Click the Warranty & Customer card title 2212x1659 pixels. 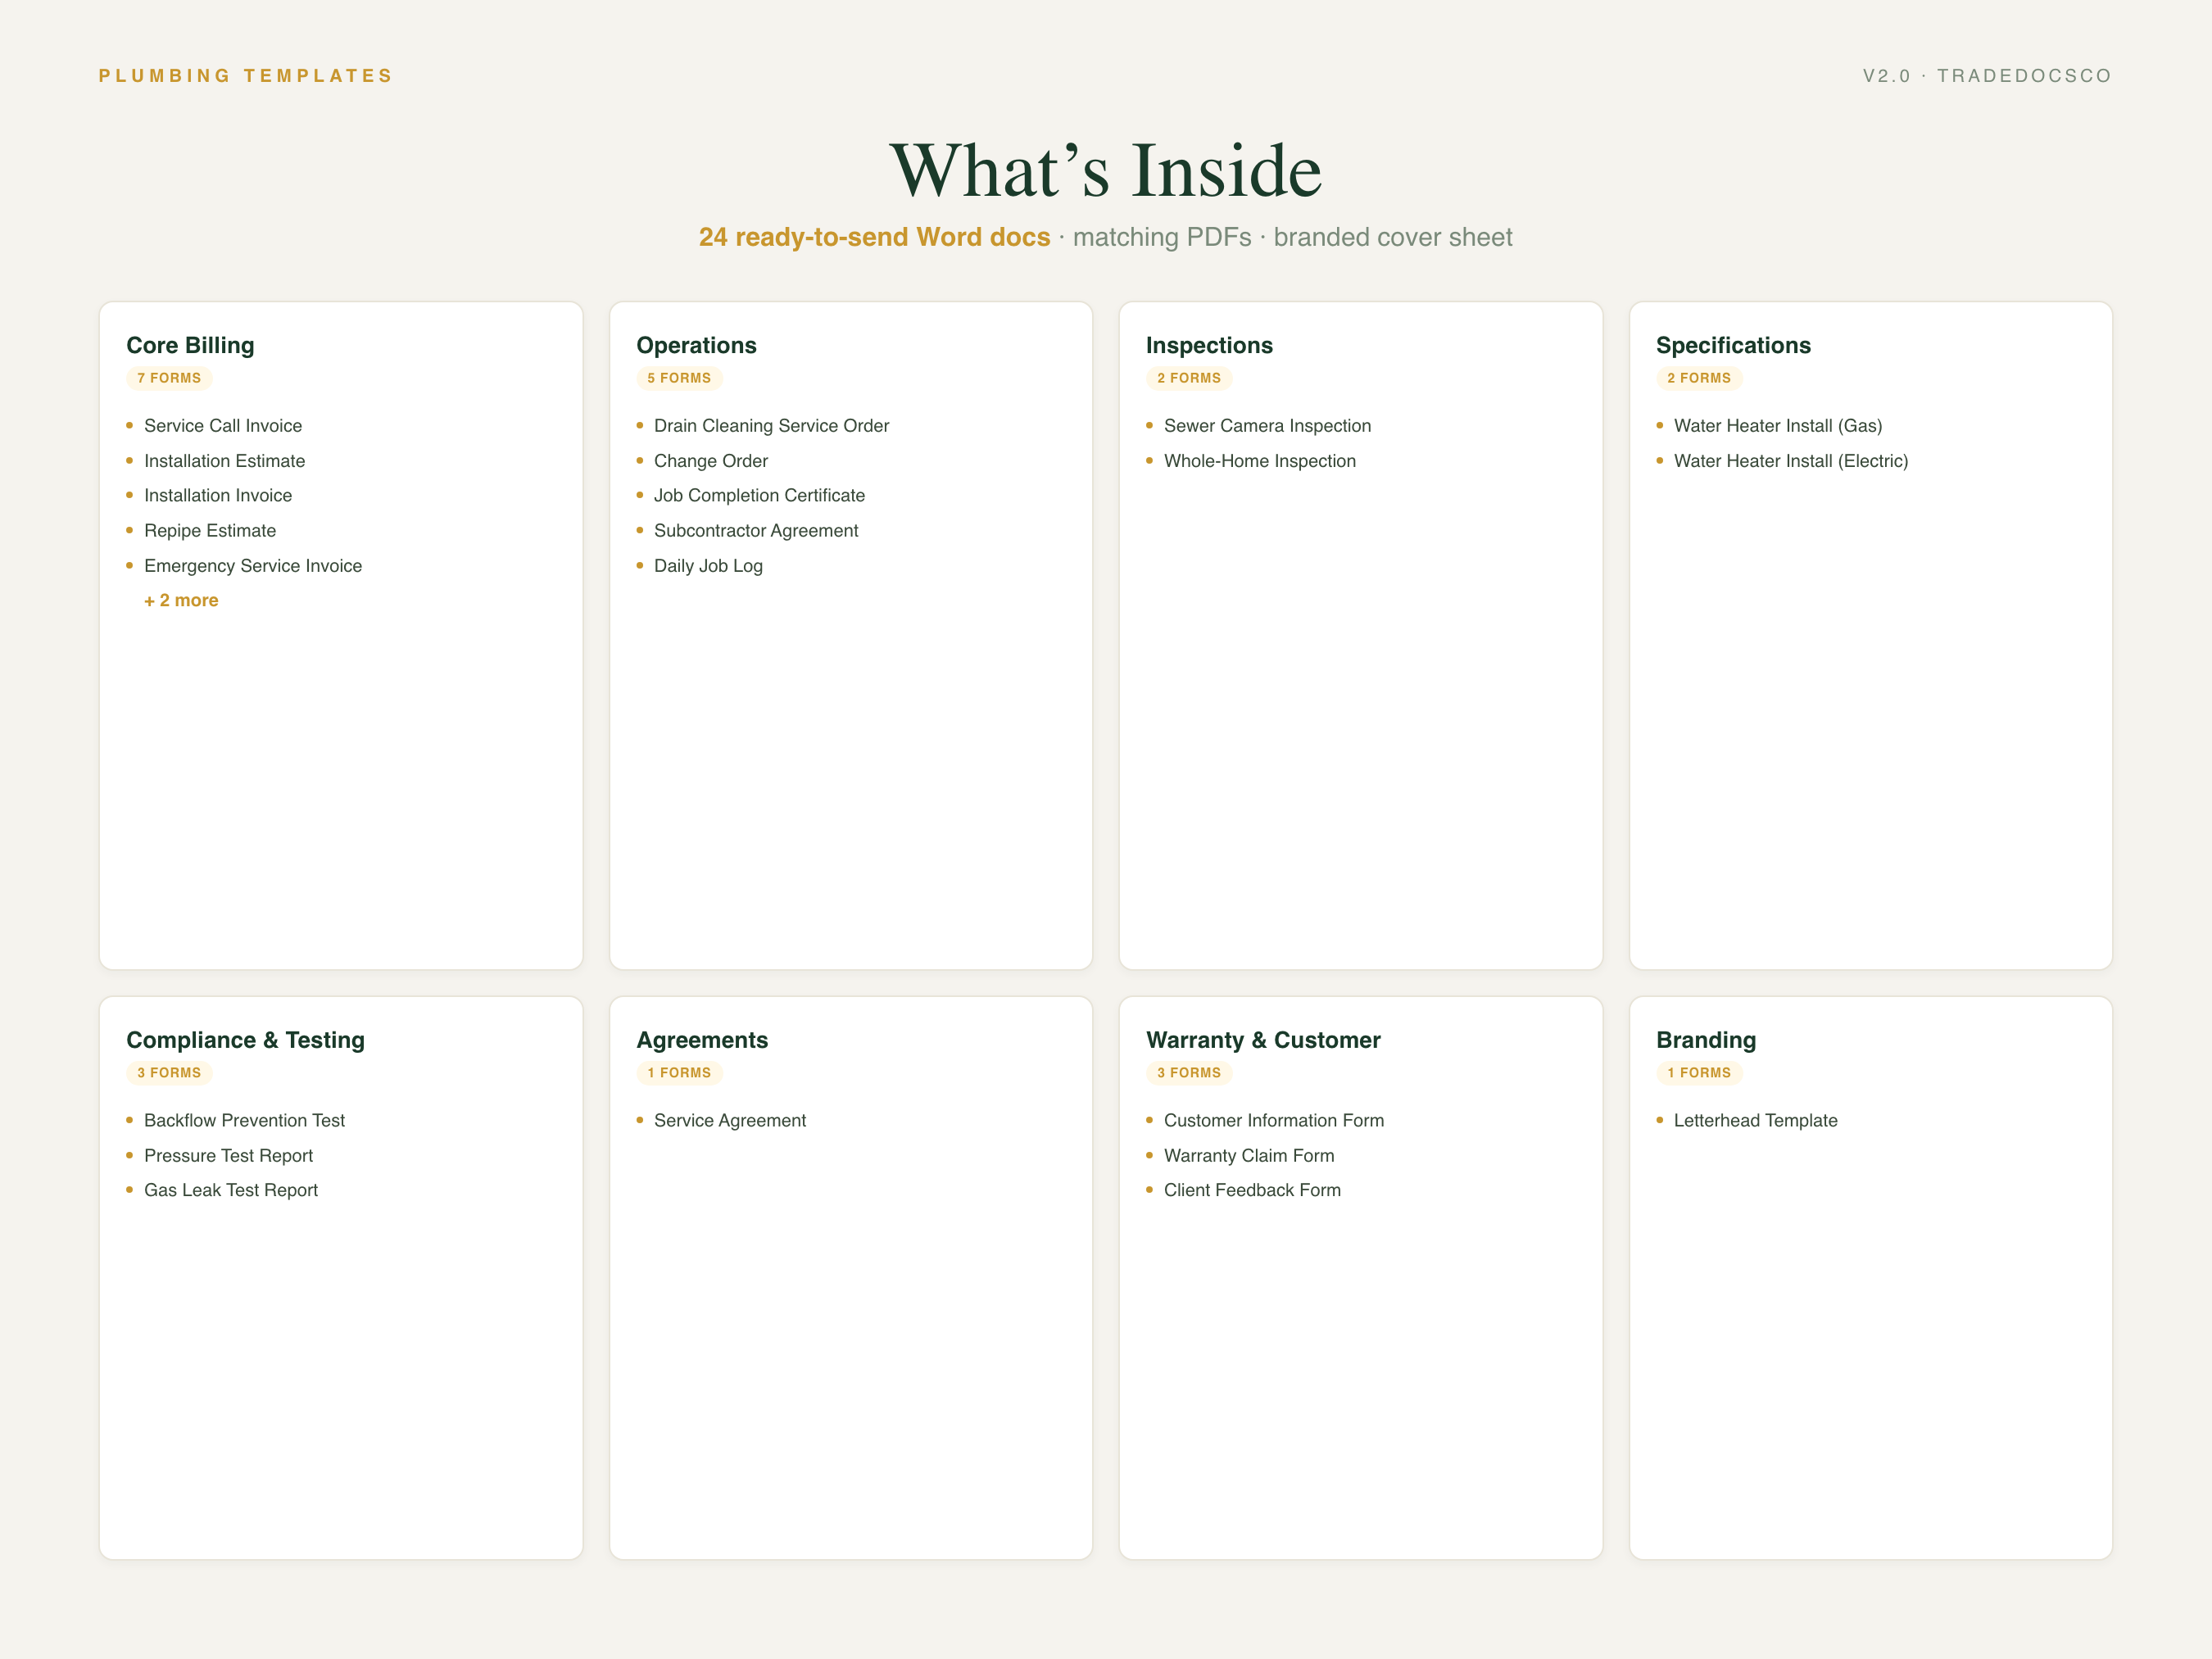(1263, 1040)
